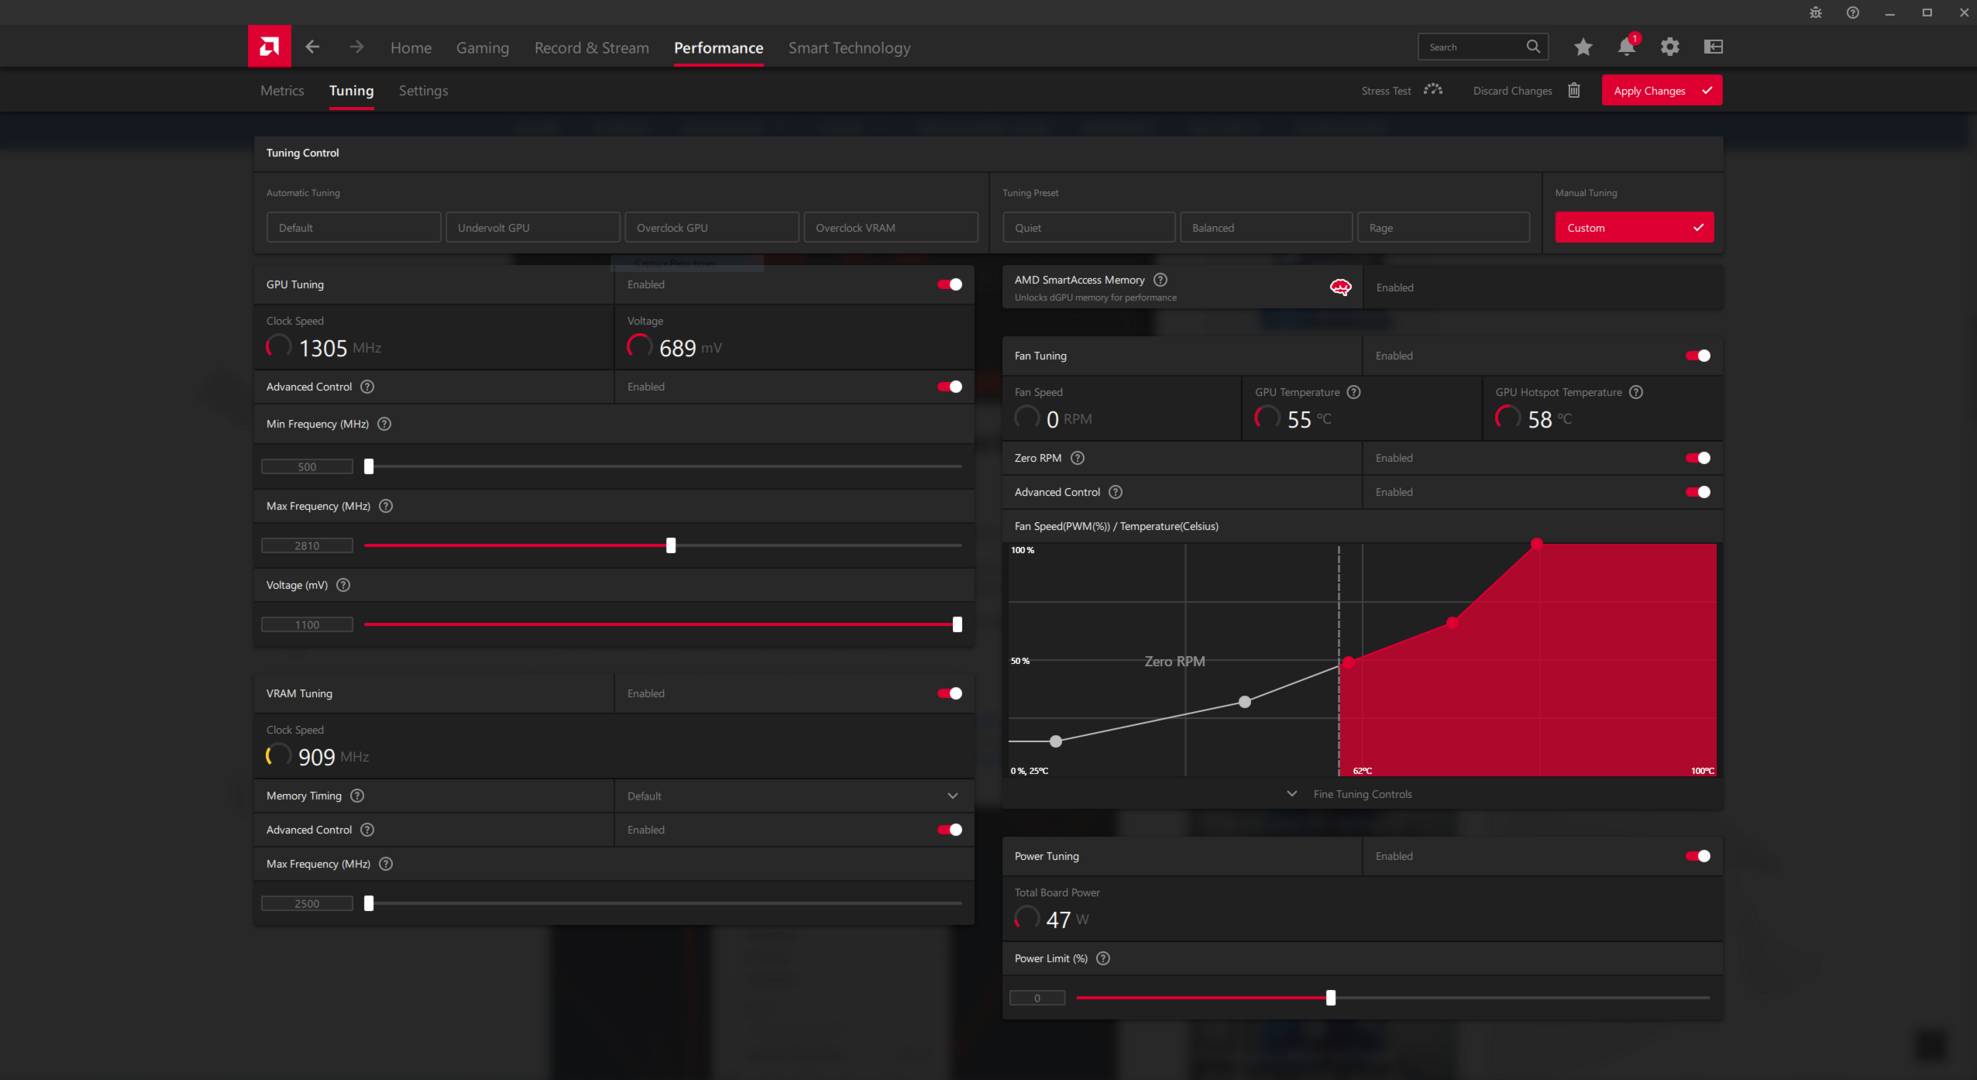
Task: Click Min Frequency value field 500
Action: coord(307,467)
